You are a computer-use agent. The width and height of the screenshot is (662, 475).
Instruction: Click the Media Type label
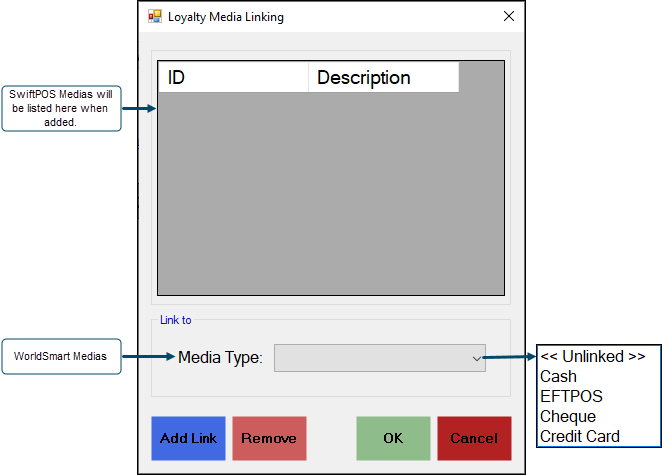click(220, 358)
